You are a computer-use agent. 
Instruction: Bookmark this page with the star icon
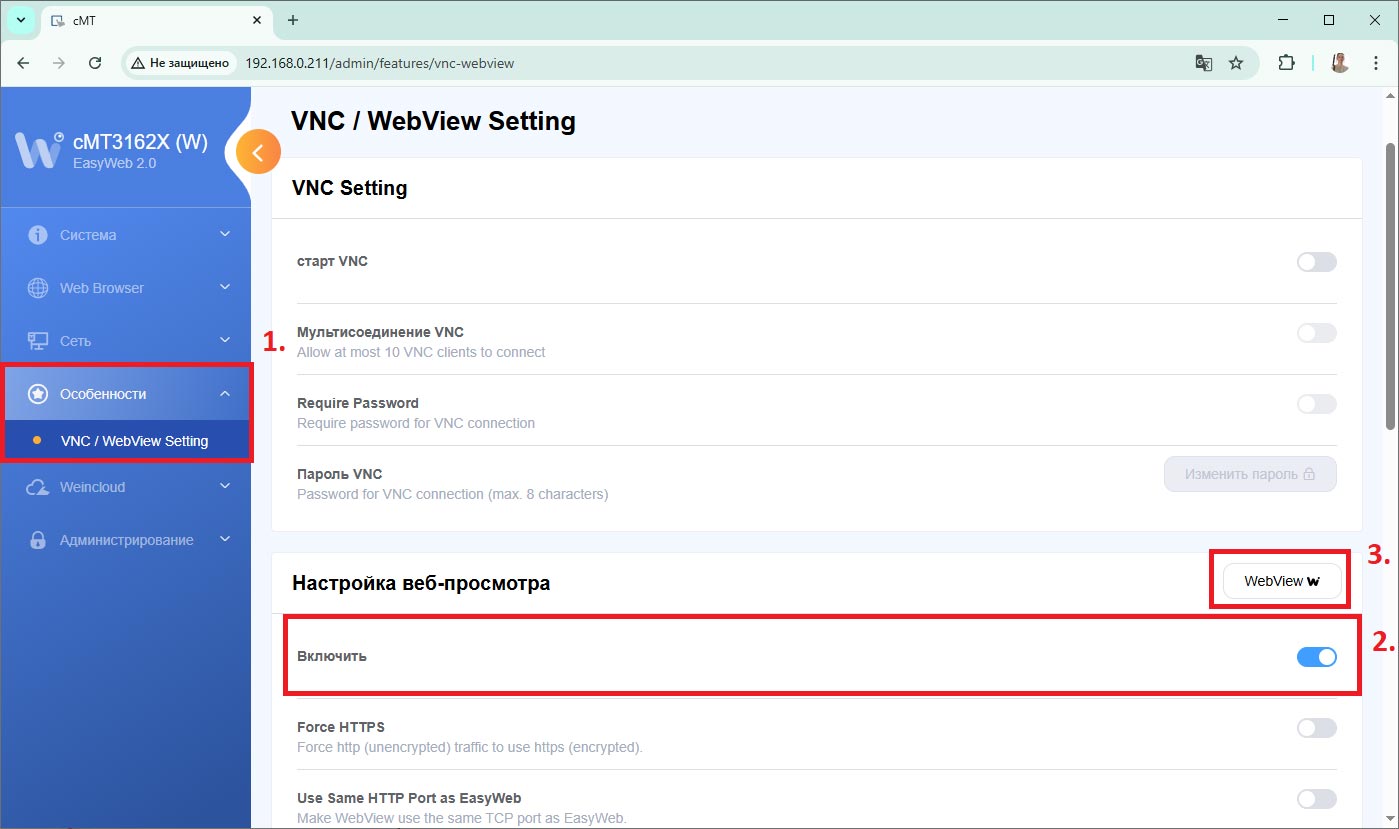[1236, 63]
